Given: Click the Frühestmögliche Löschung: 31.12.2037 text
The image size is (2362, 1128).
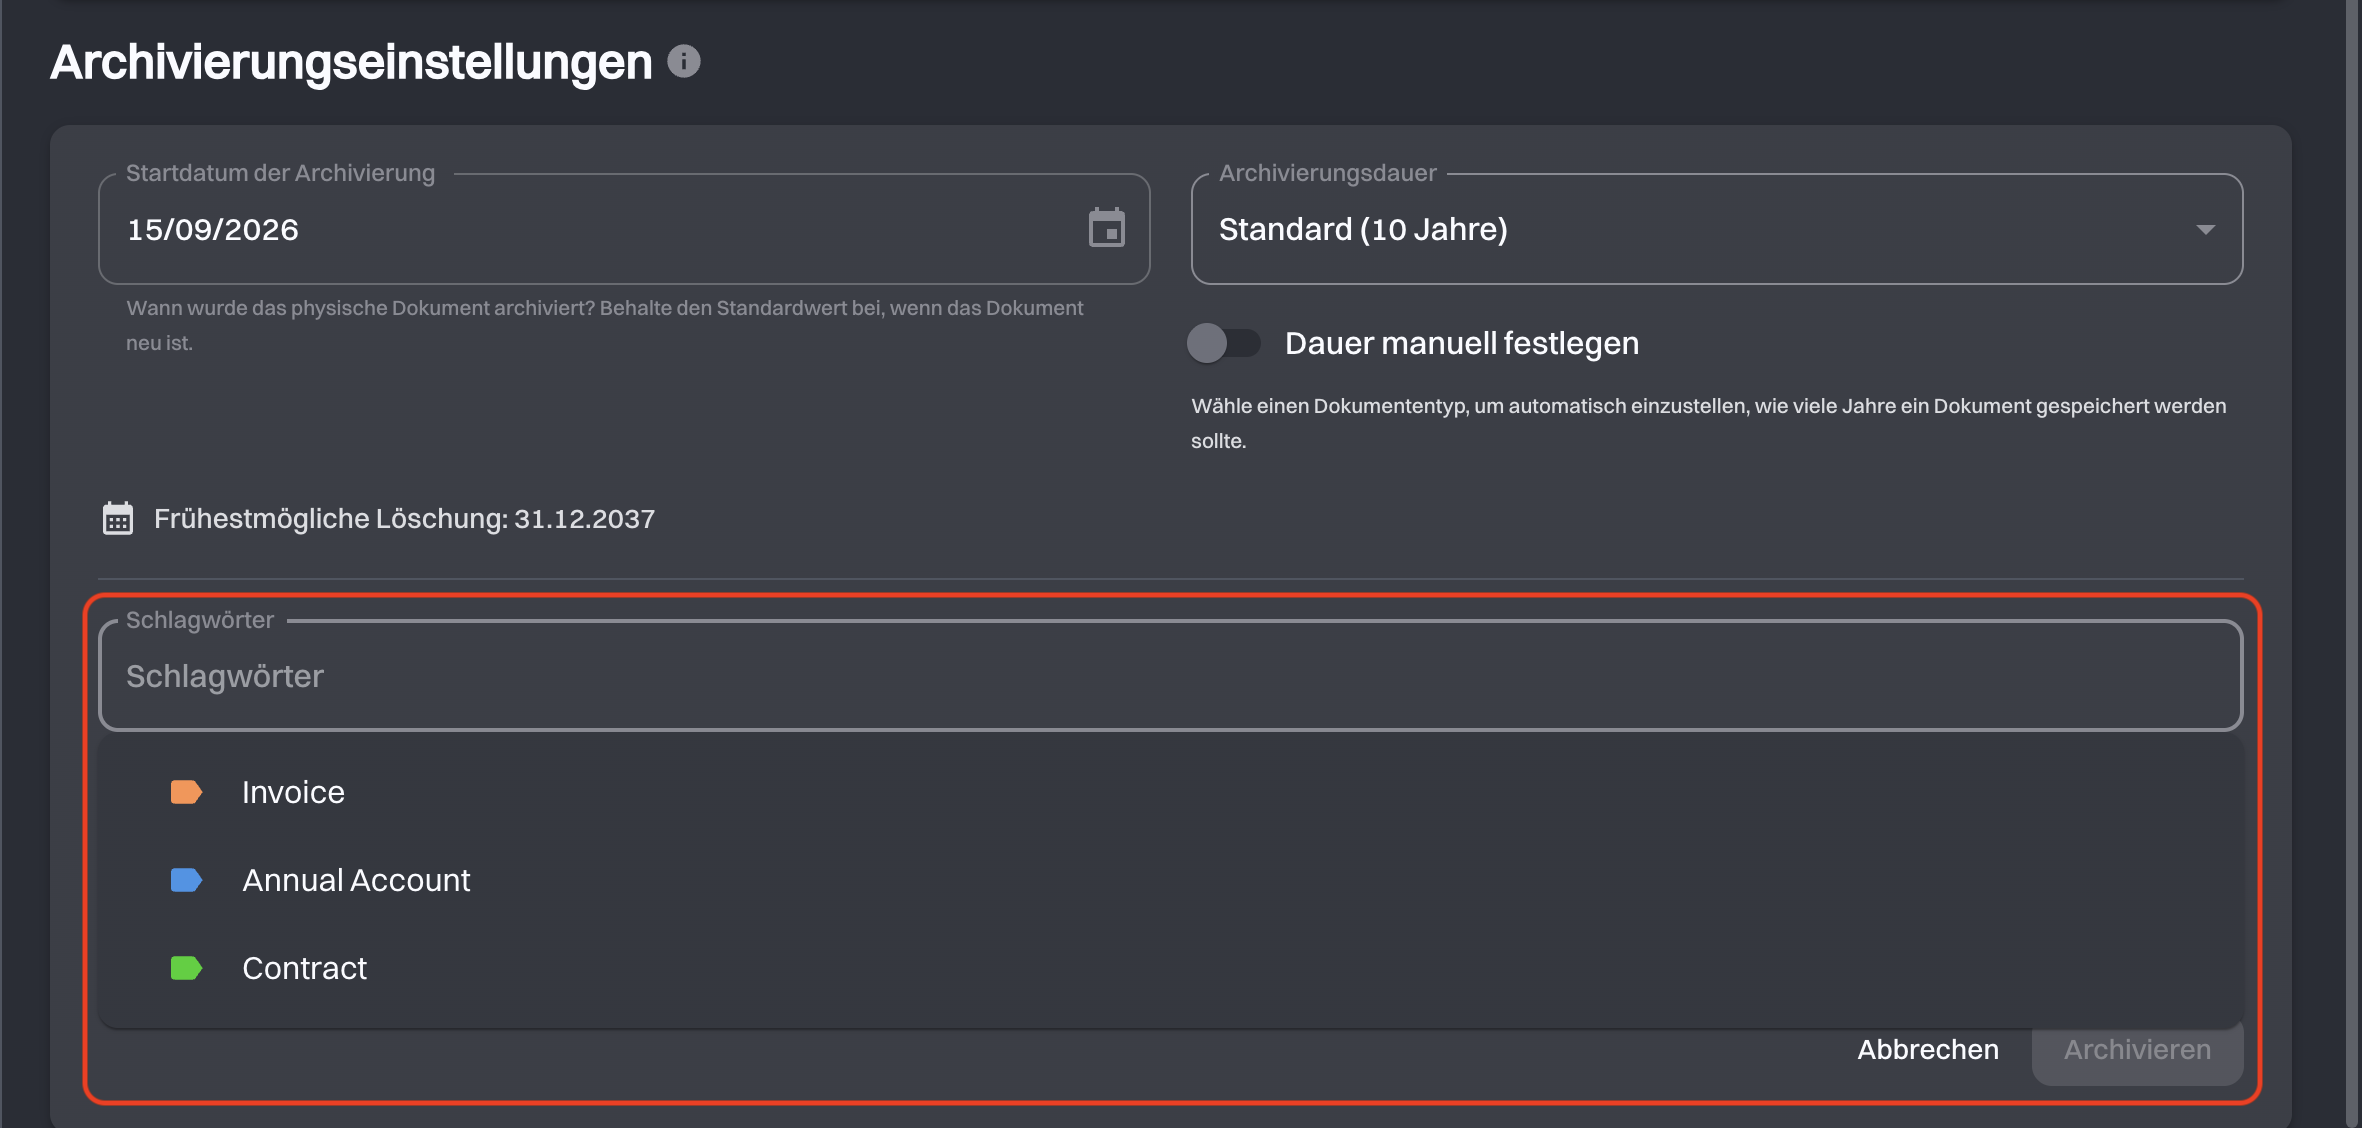Looking at the screenshot, I should (404, 519).
